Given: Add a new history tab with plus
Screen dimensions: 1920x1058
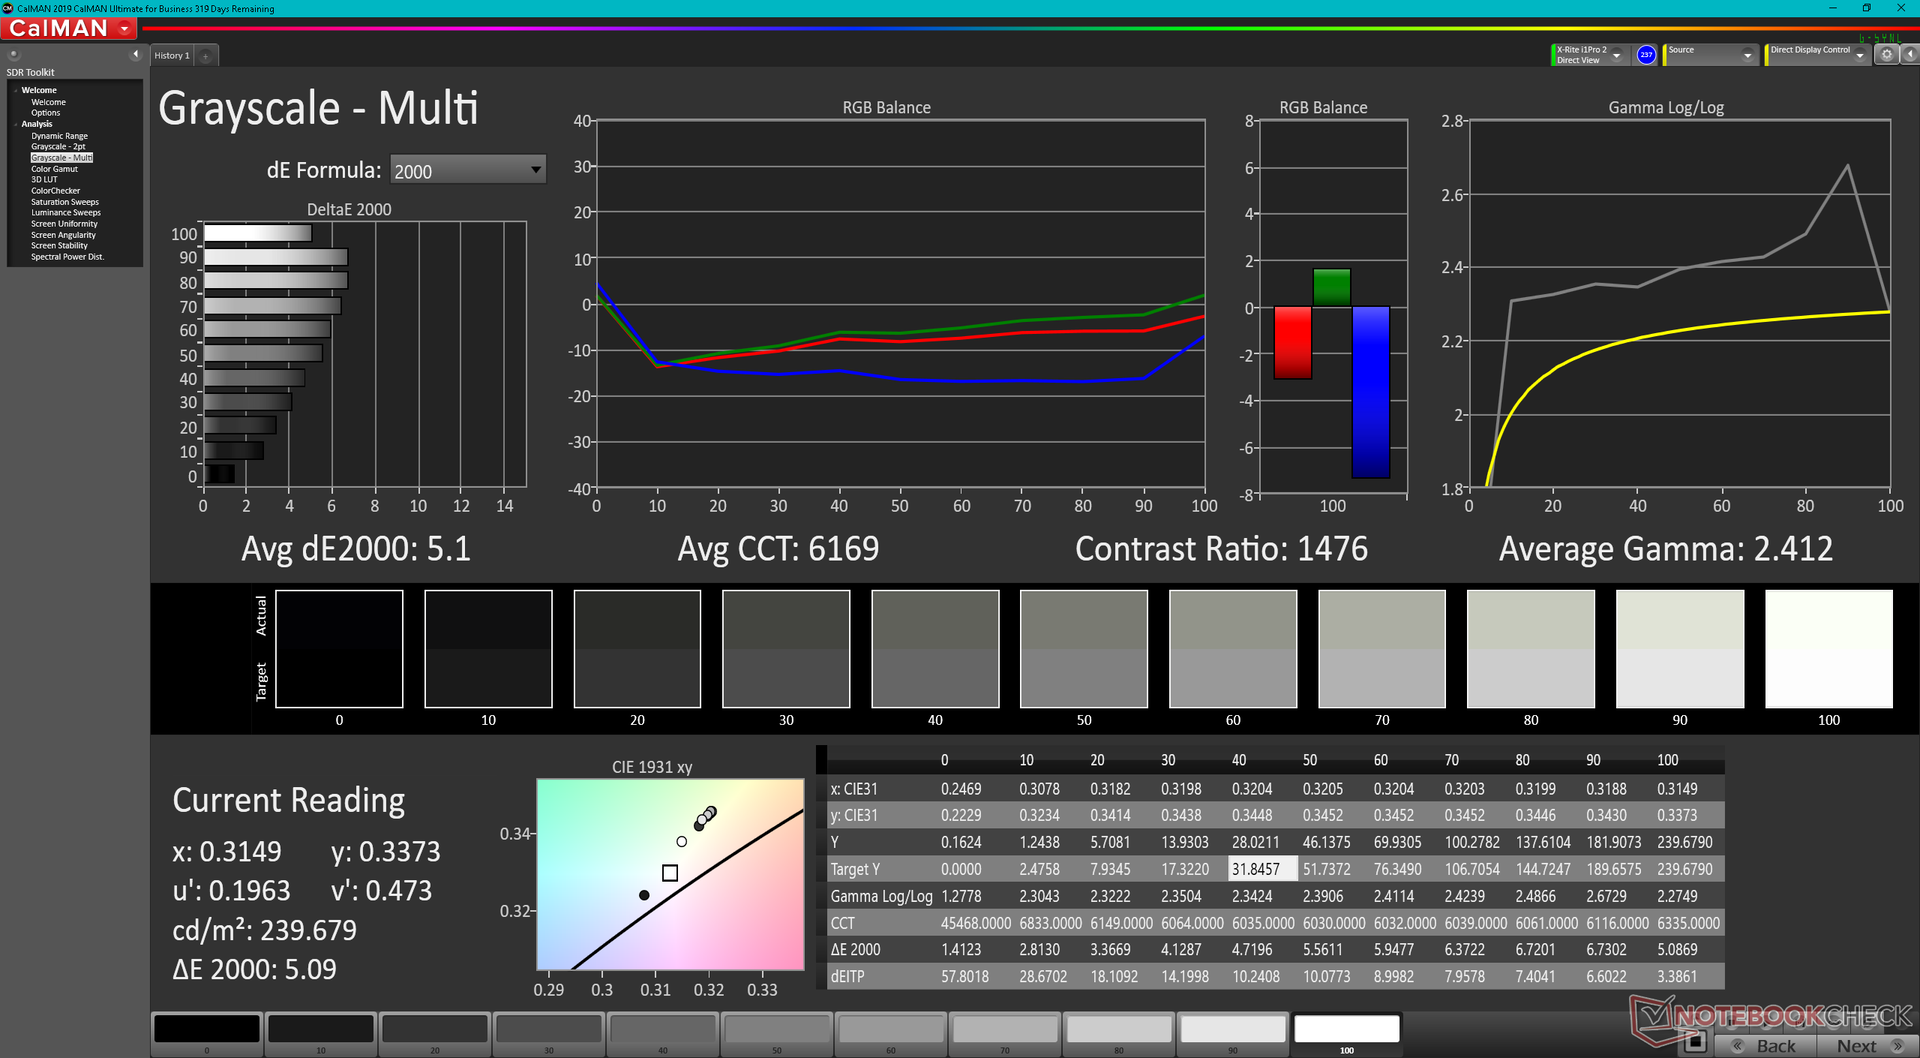Looking at the screenshot, I should 206,56.
